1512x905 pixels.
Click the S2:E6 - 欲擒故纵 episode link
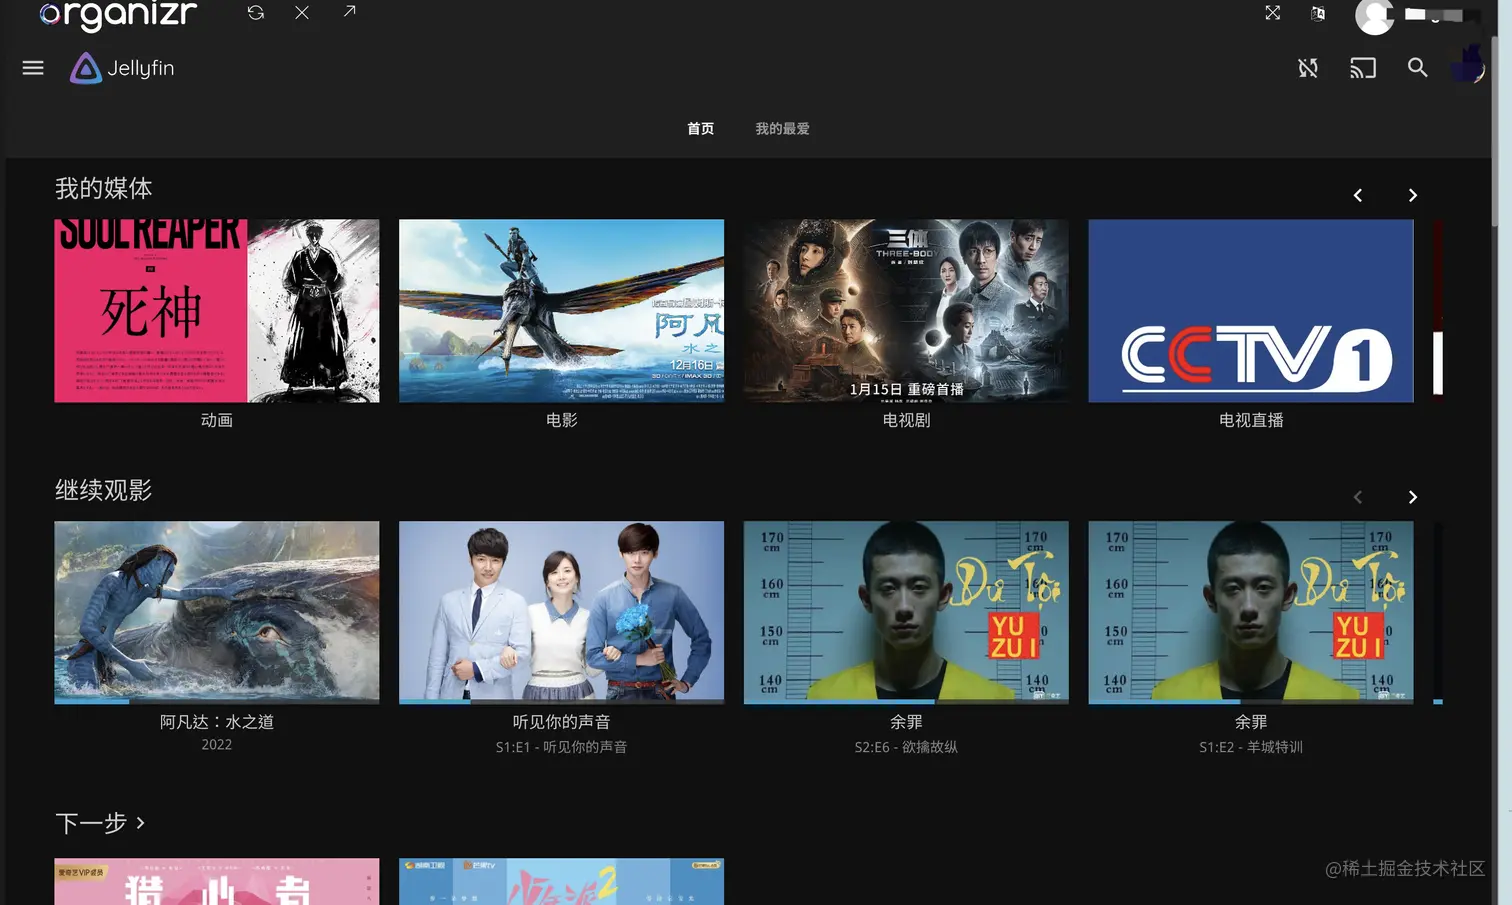[x=906, y=747]
